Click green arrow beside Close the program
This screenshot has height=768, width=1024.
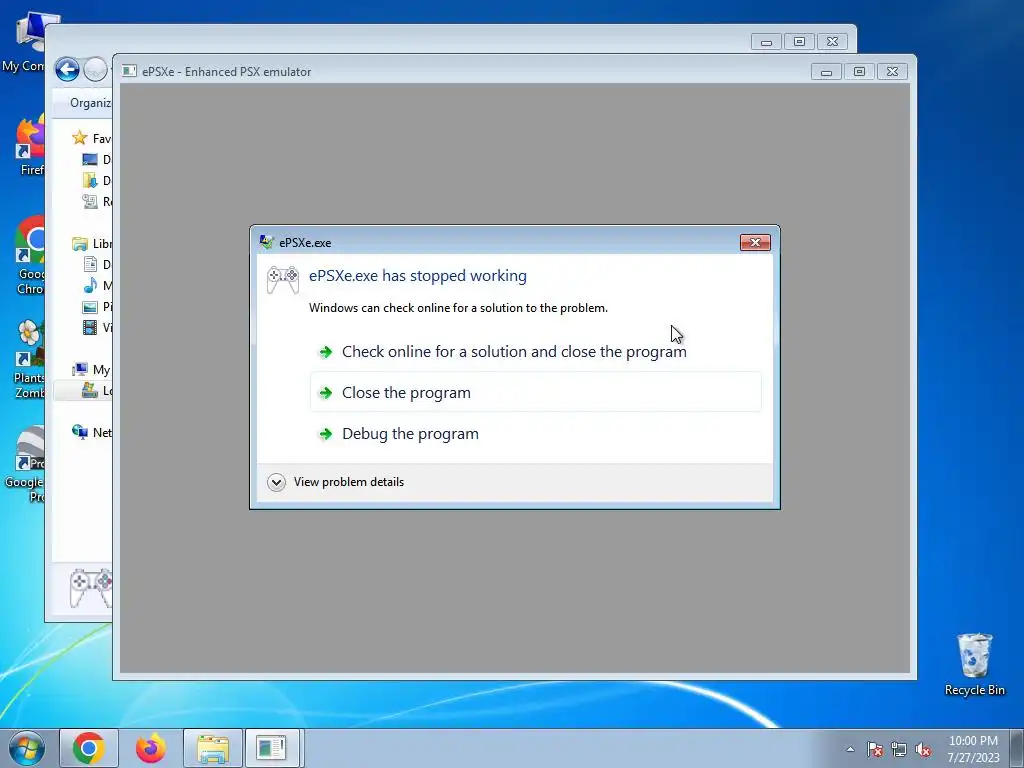click(x=325, y=392)
